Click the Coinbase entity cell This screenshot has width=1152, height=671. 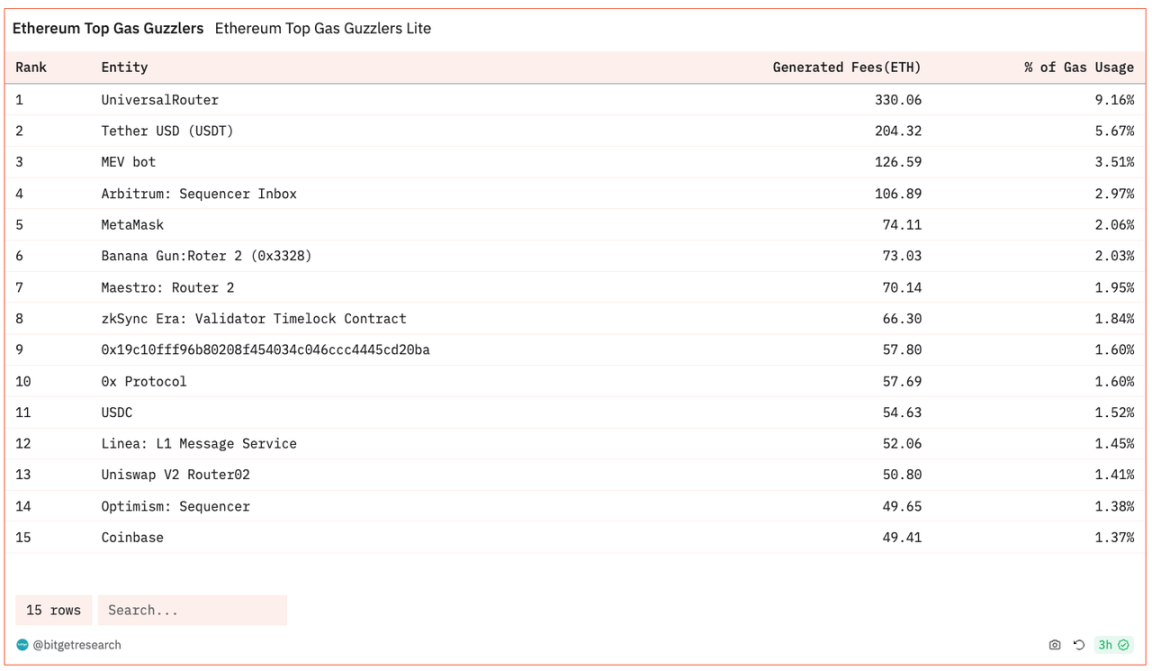coord(132,538)
